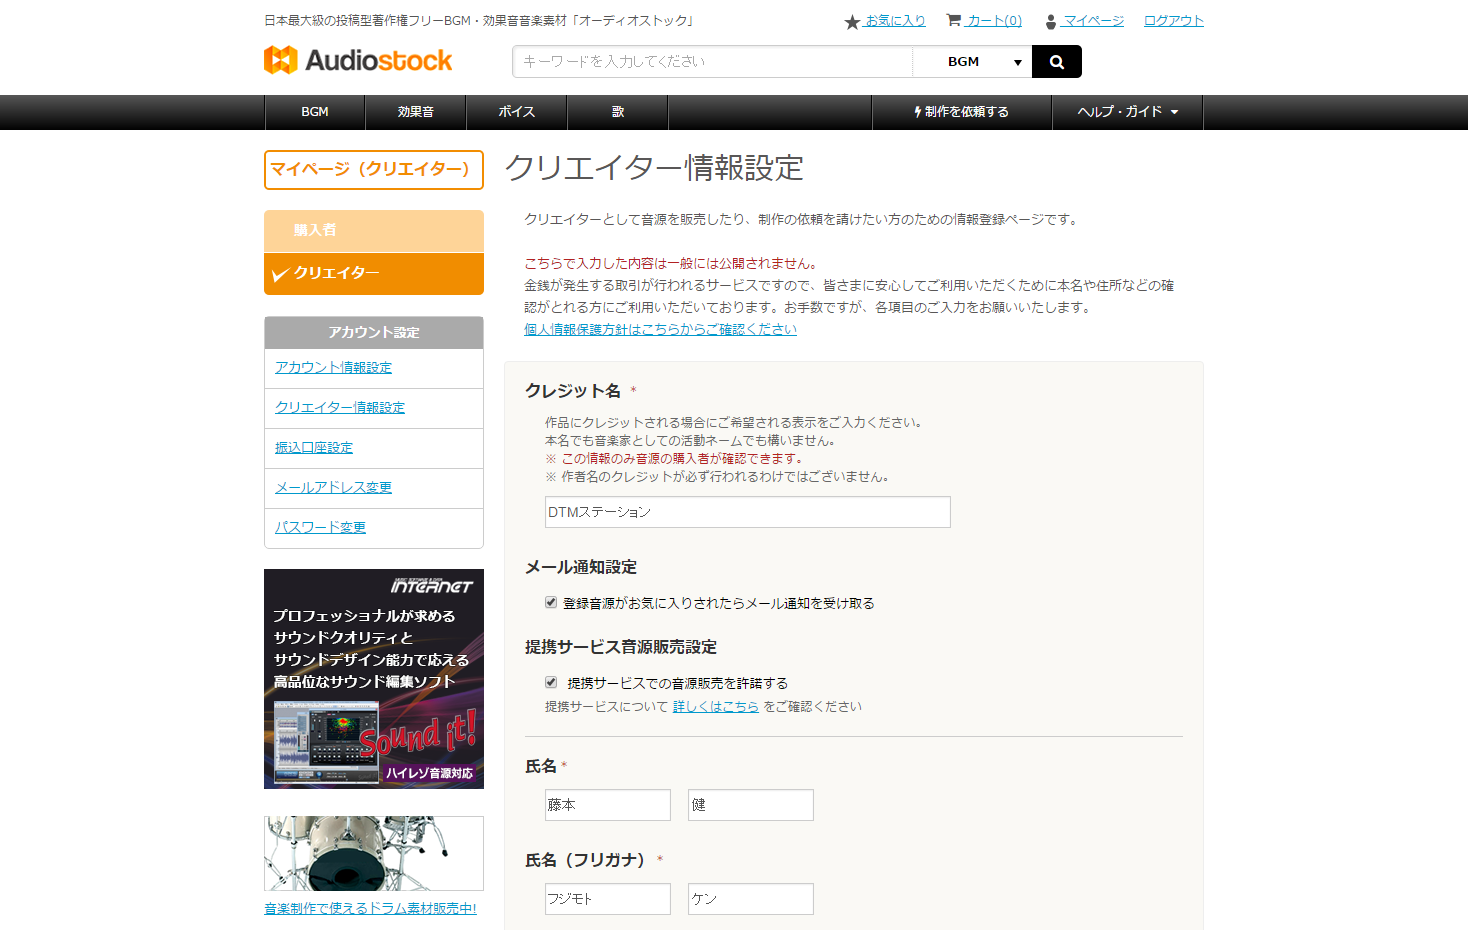This screenshot has width=1468, height=930.
Task: Open 振込口座設定 in the sidebar
Action: (314, 447)
